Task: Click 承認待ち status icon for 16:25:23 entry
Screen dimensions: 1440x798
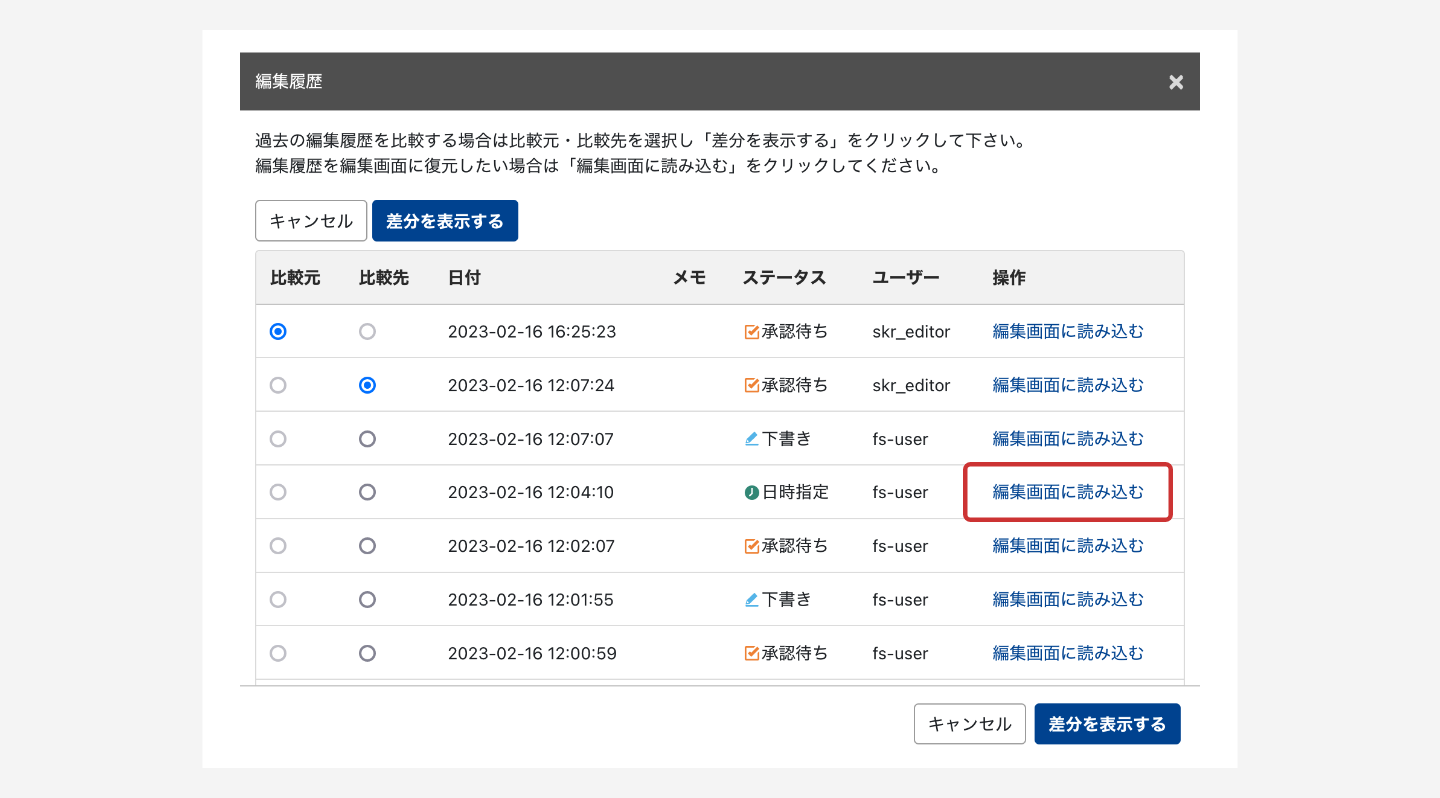Action: coord(752,332)
